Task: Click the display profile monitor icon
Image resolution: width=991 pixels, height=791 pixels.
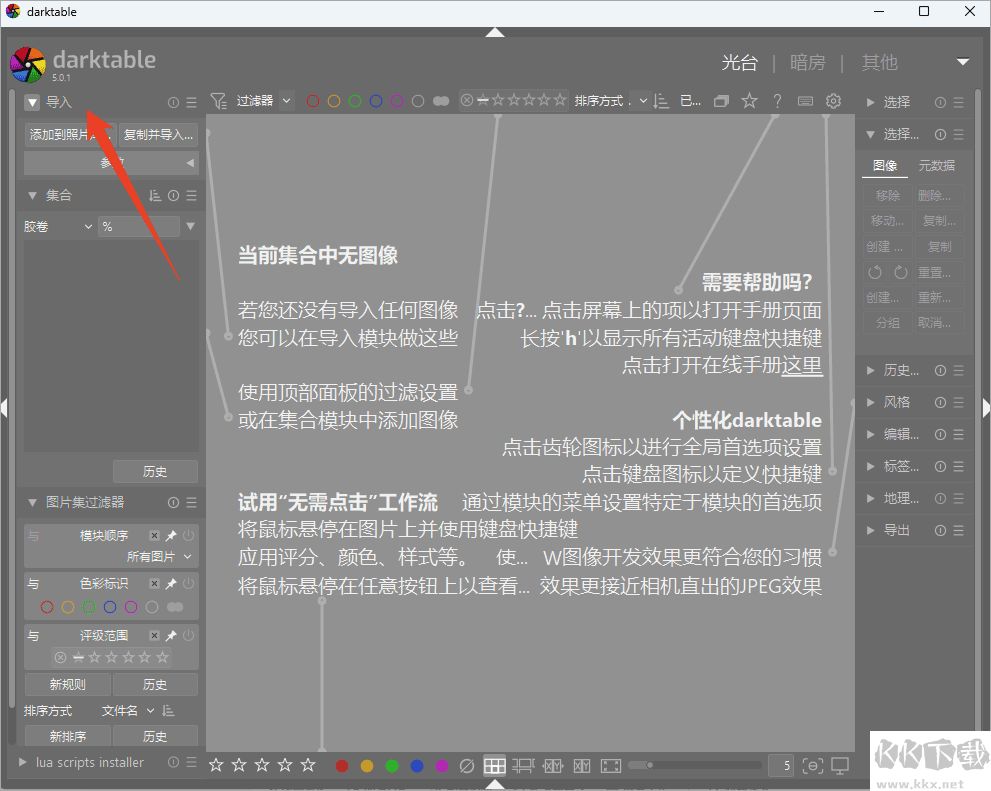Action: (x=840, y=765)
